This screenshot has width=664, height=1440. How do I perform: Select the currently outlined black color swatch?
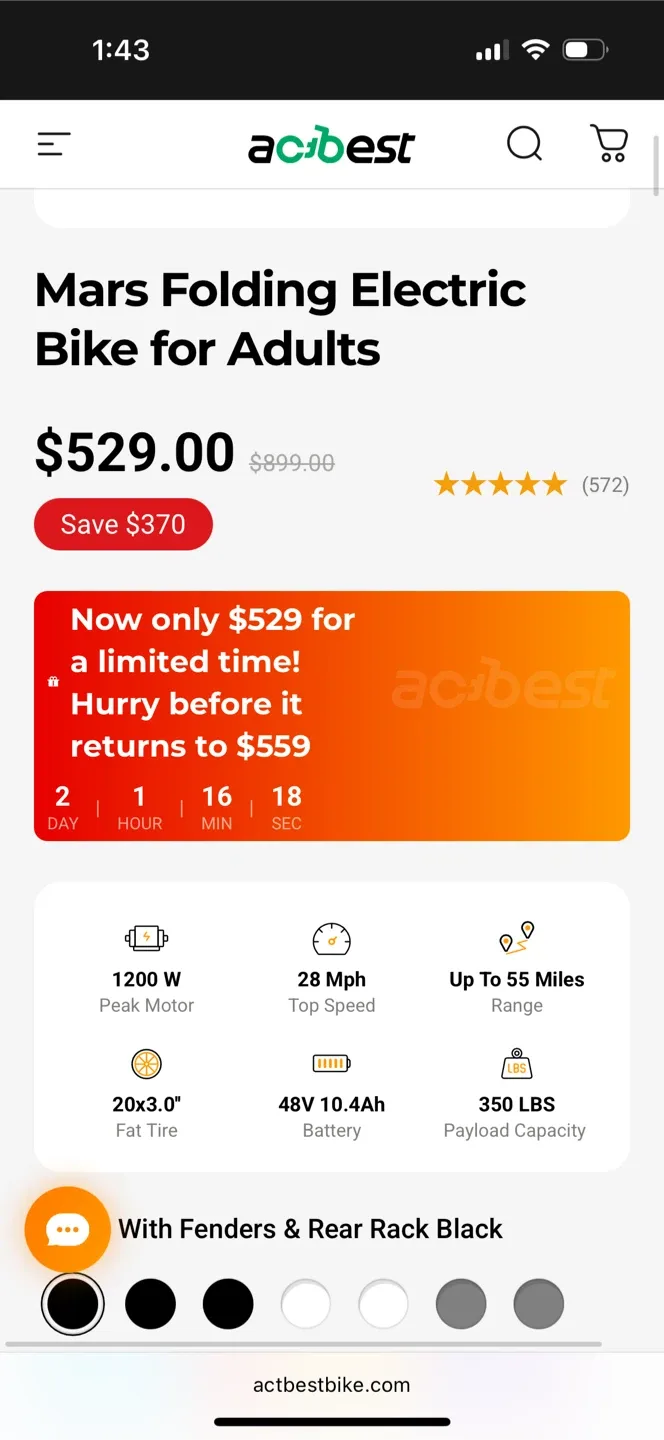73,1305
